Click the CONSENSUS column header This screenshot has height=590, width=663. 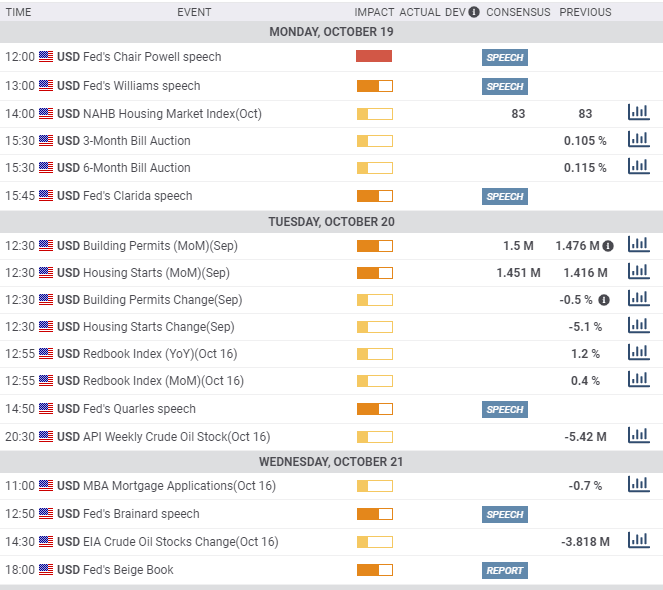click(x=520, y=12)
